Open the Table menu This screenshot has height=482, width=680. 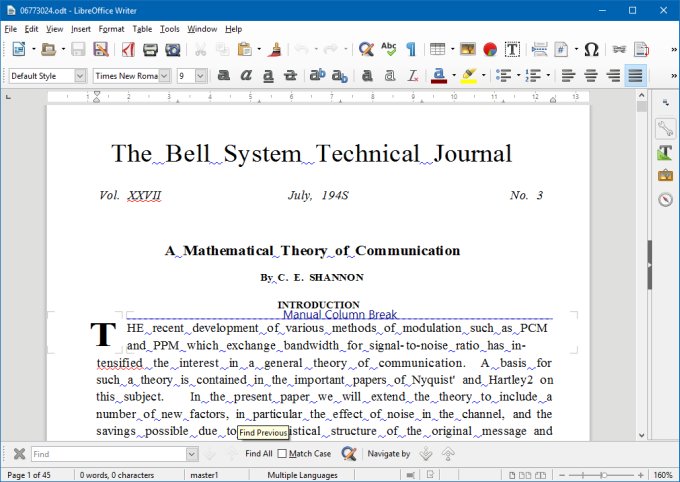click(x=142, y=29)
